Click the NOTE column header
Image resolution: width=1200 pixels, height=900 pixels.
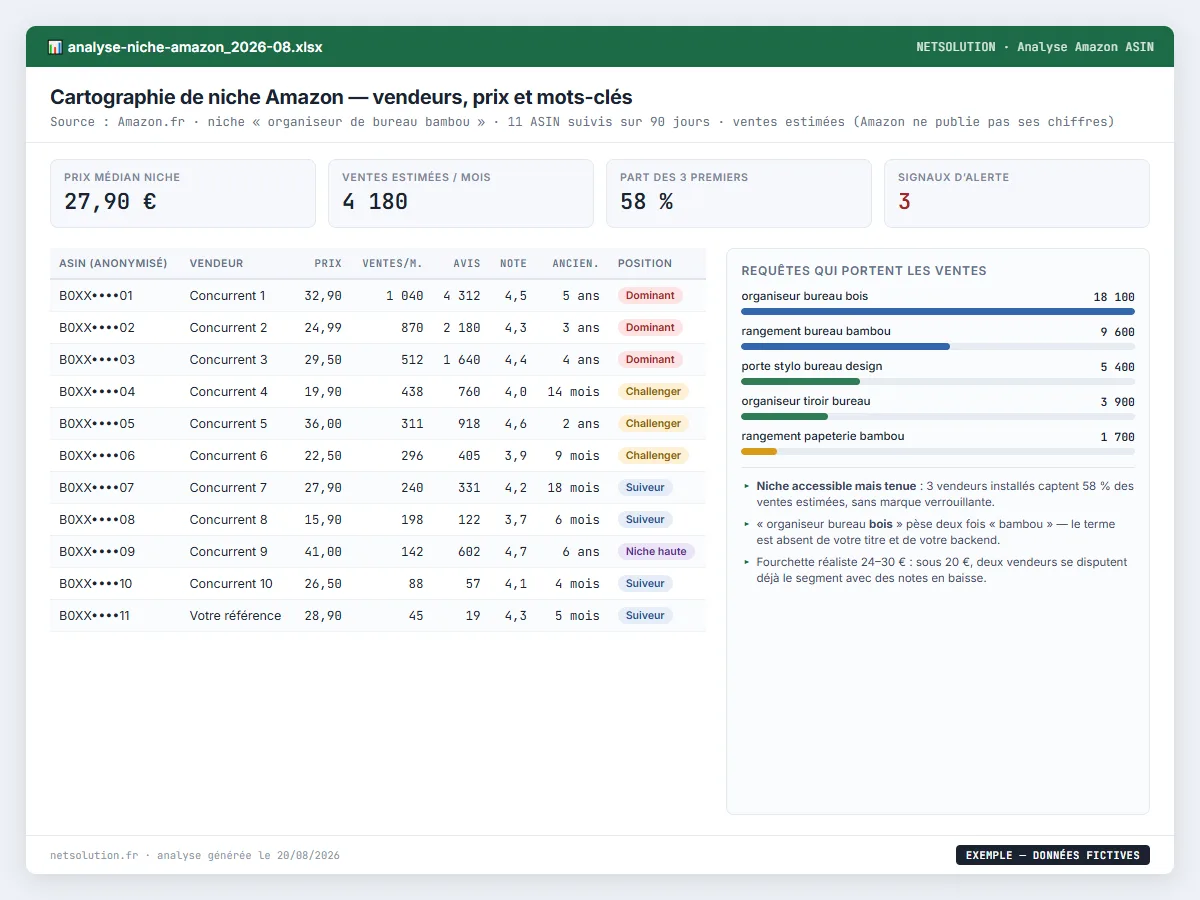513,264
